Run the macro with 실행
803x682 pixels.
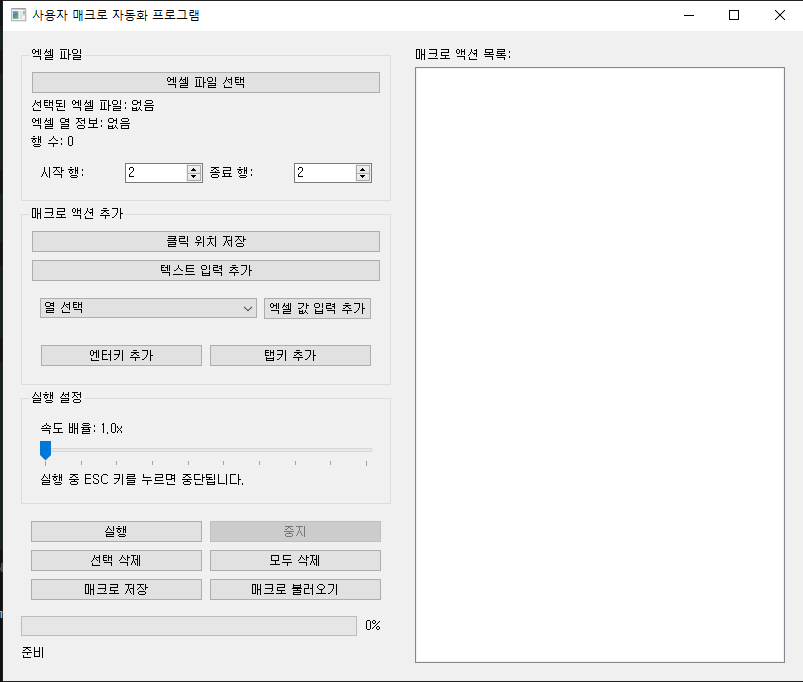pos(115,531)
